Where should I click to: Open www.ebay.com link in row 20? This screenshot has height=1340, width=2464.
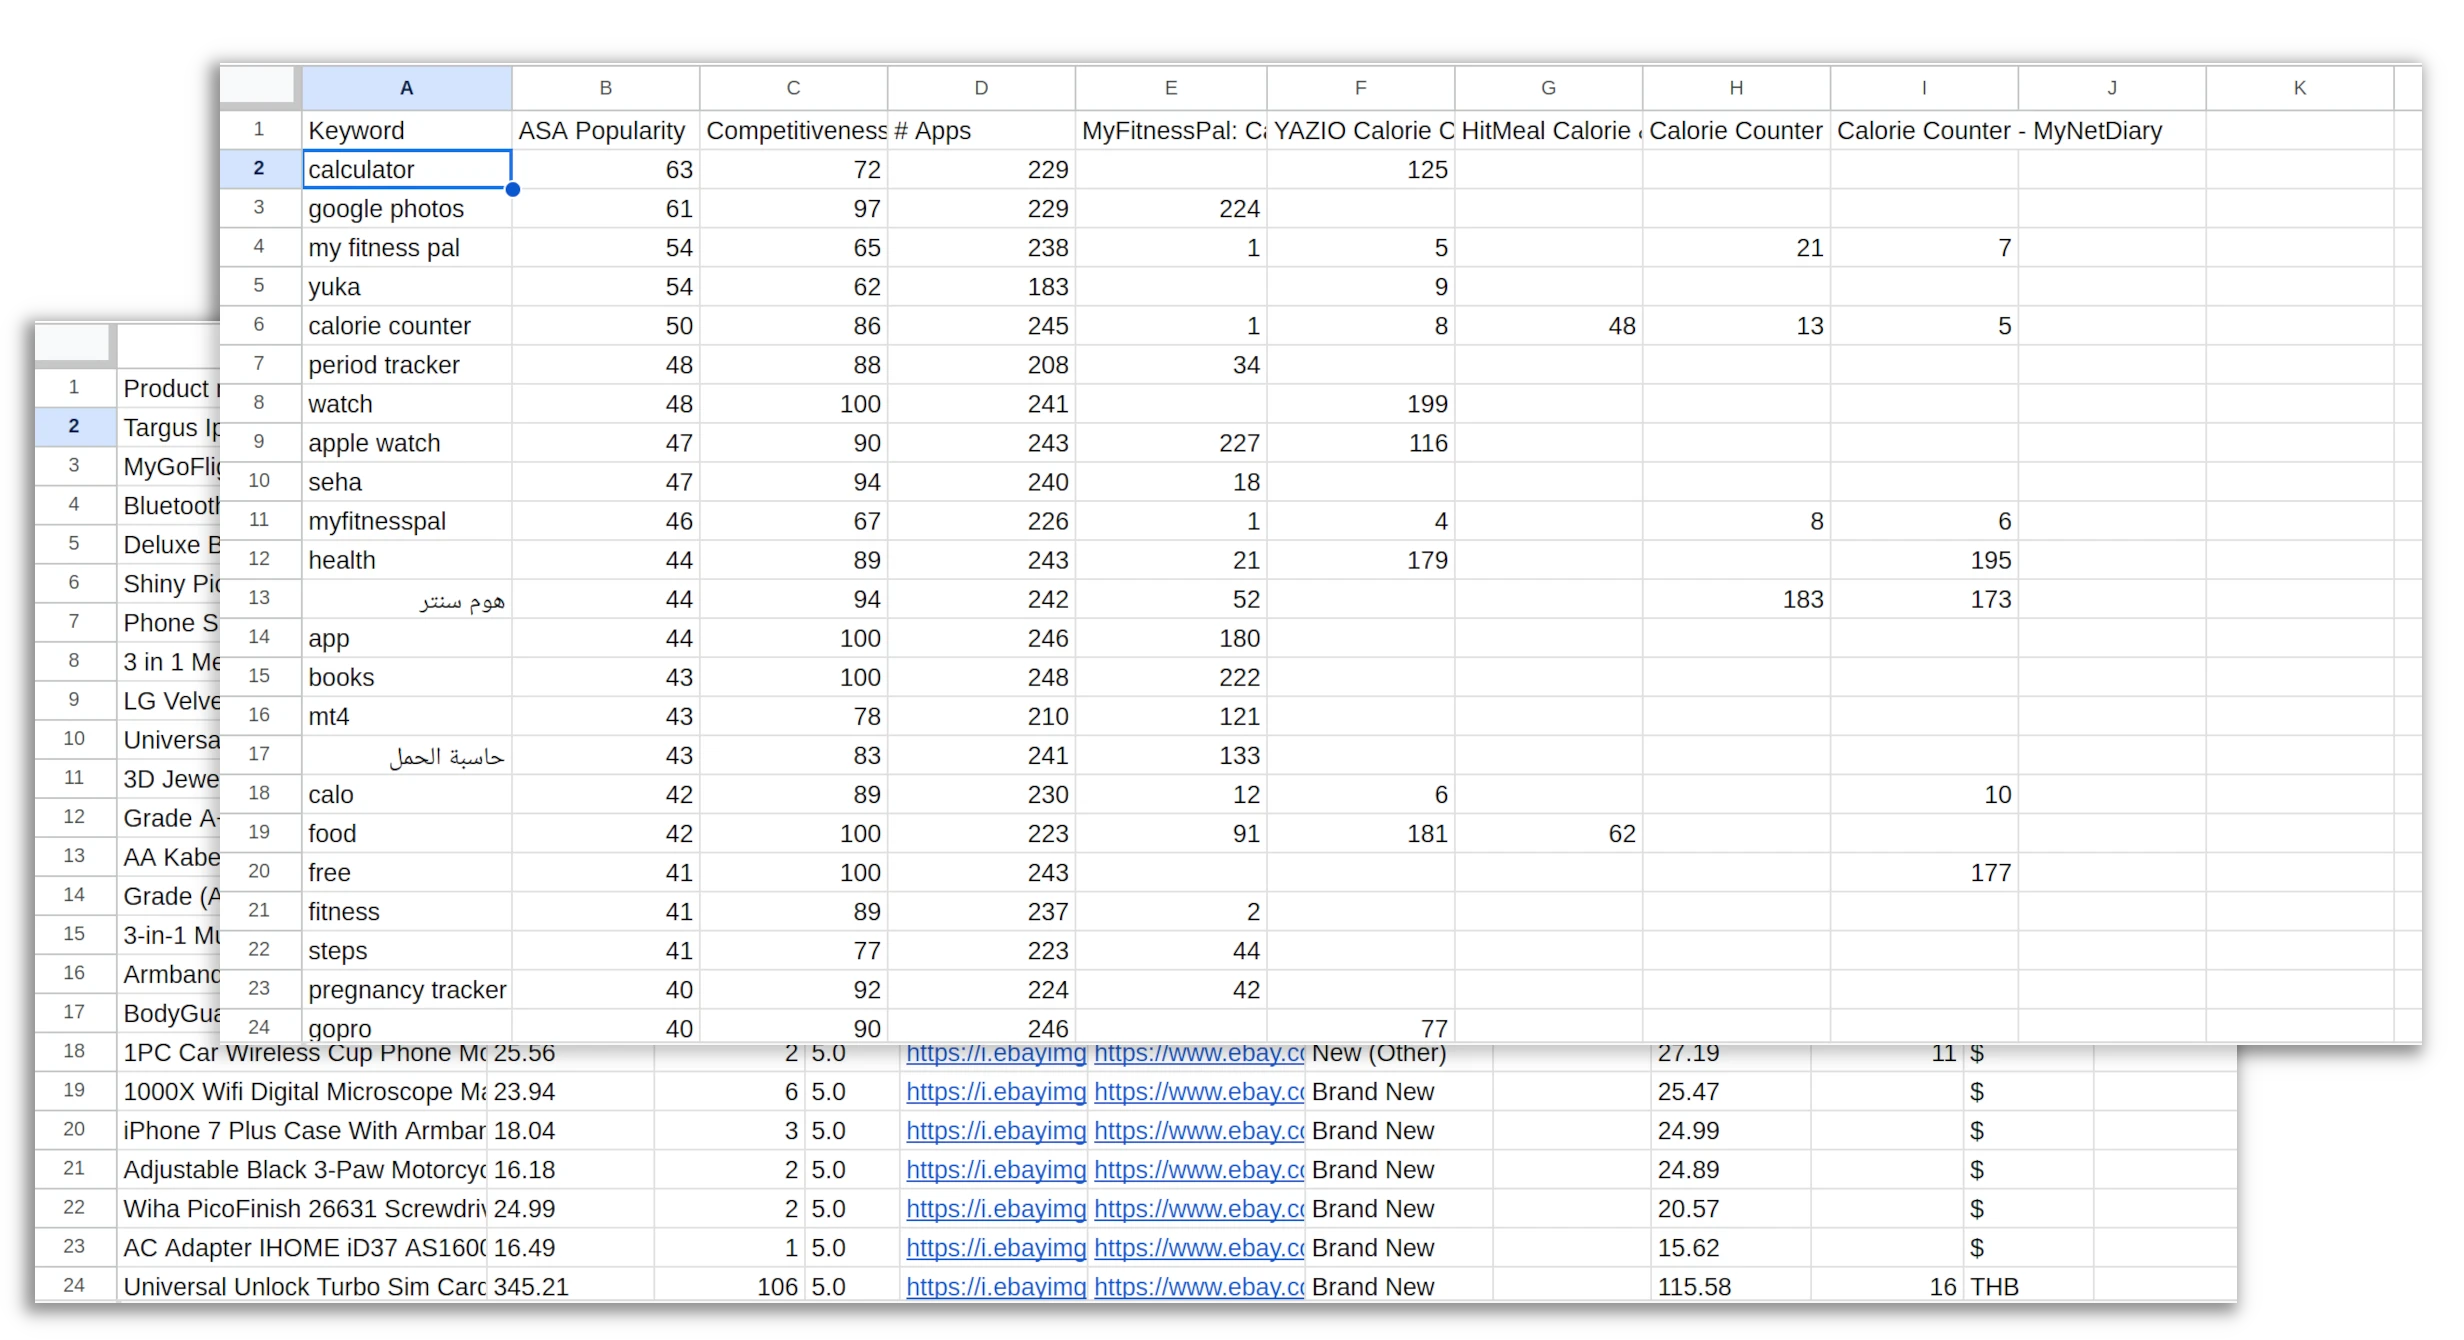tap(1198, 1131)
